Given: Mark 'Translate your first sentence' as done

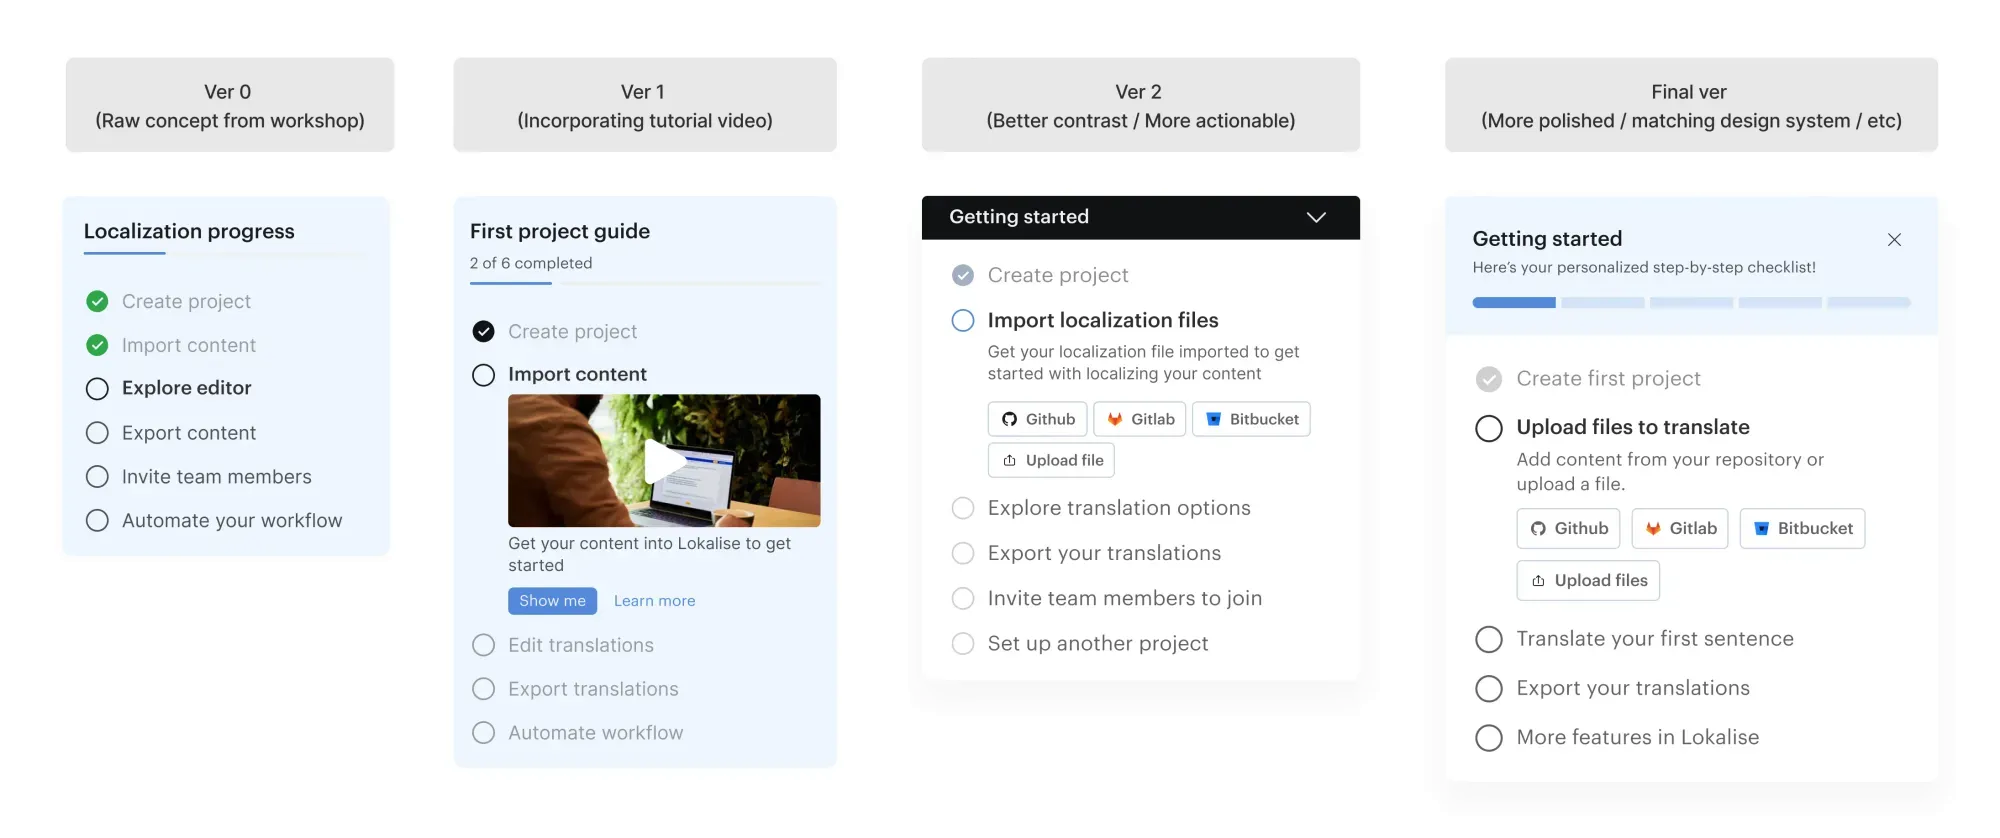Looking at the screenshot, I should coord(1489,640).
